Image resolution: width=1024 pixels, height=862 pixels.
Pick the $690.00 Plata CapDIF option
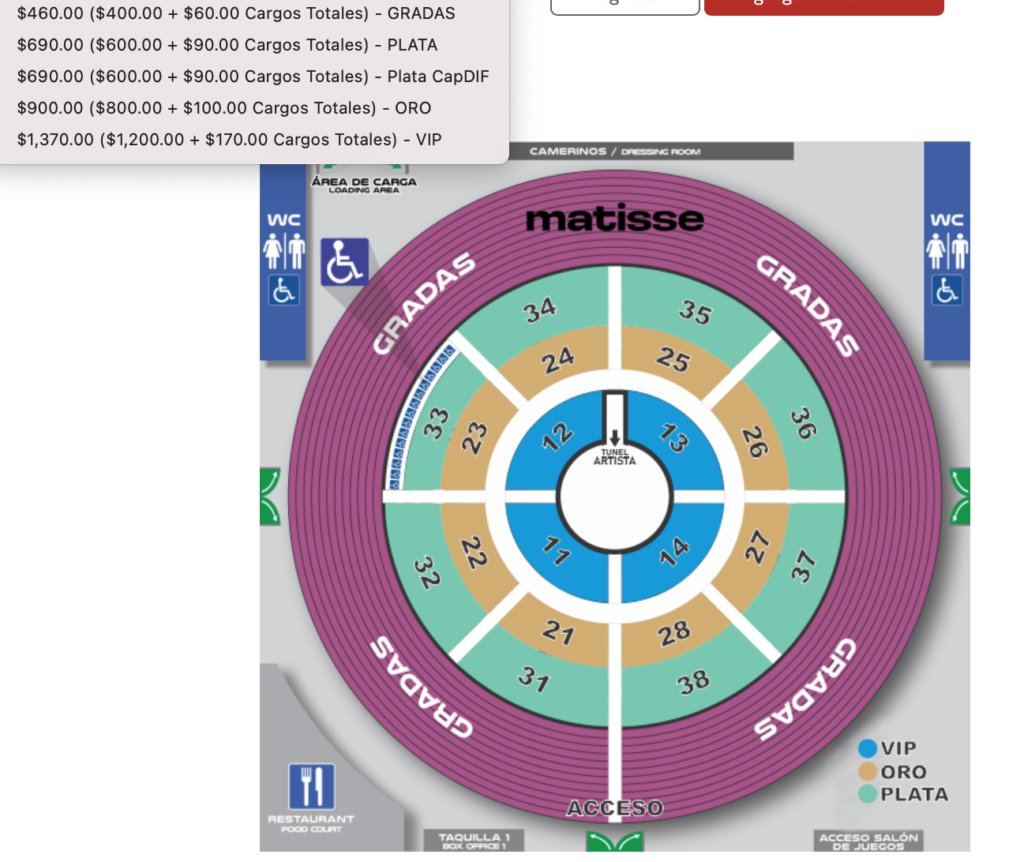pyautogui.click(x=253, y=76)
